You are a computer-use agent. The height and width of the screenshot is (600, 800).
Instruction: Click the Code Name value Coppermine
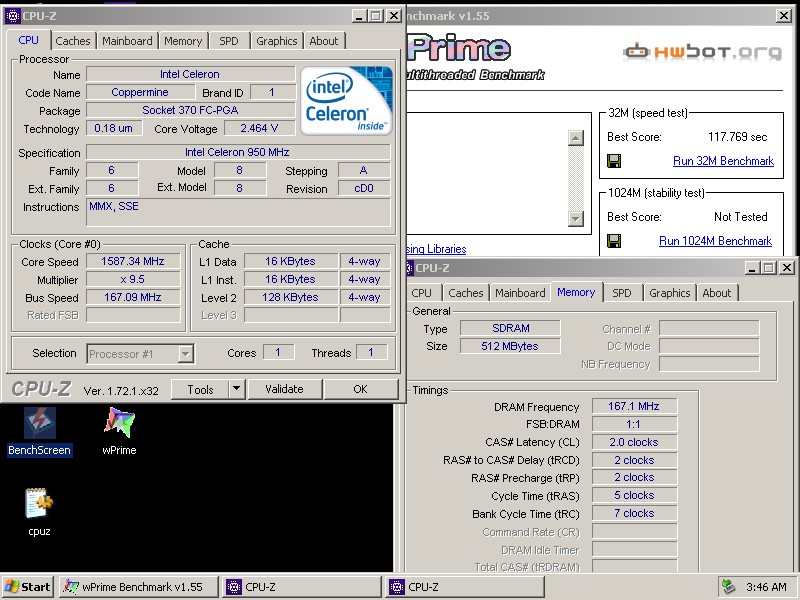(140, 92)
